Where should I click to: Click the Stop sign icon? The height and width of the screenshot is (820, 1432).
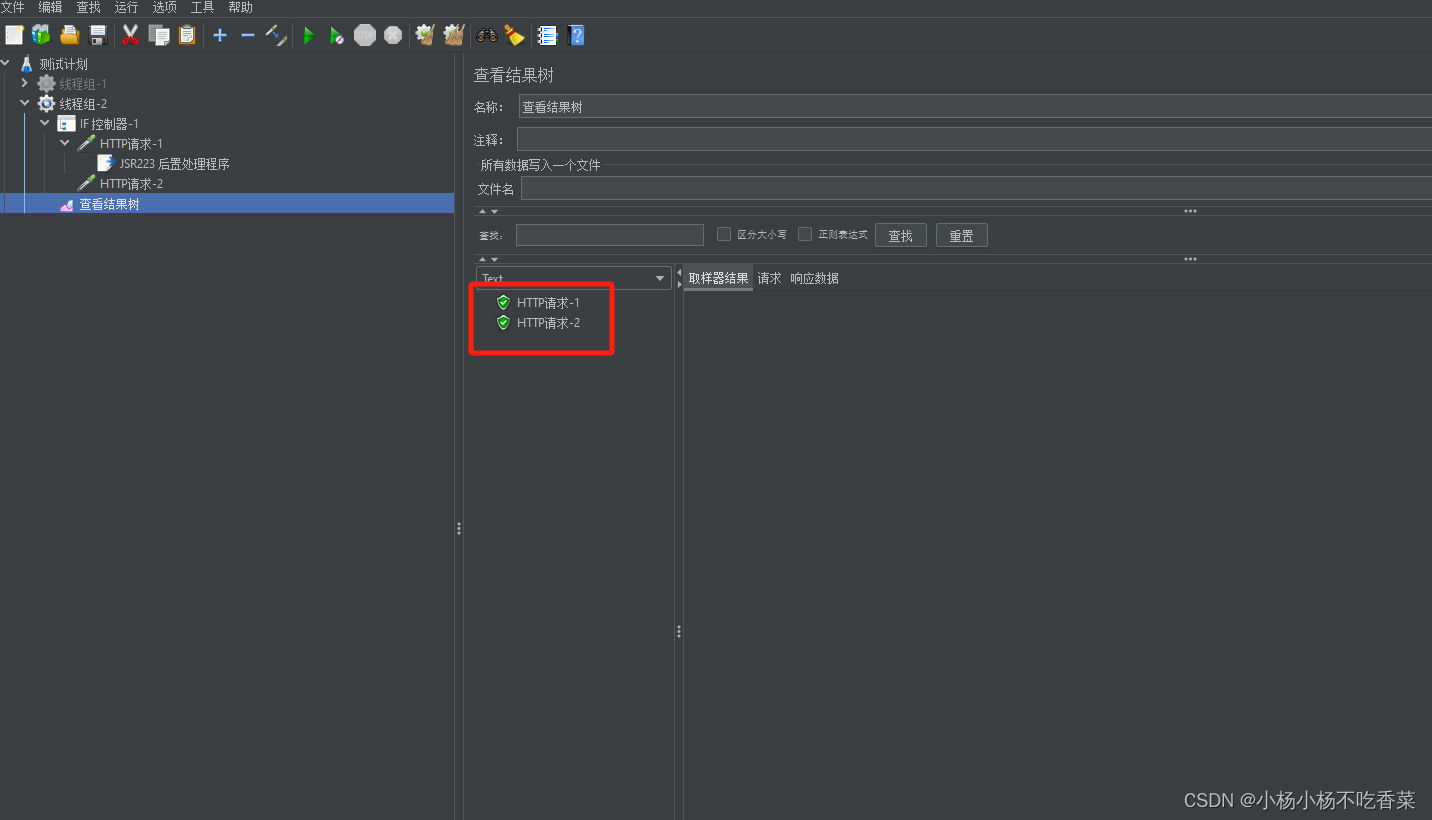(x=365, y=35)
